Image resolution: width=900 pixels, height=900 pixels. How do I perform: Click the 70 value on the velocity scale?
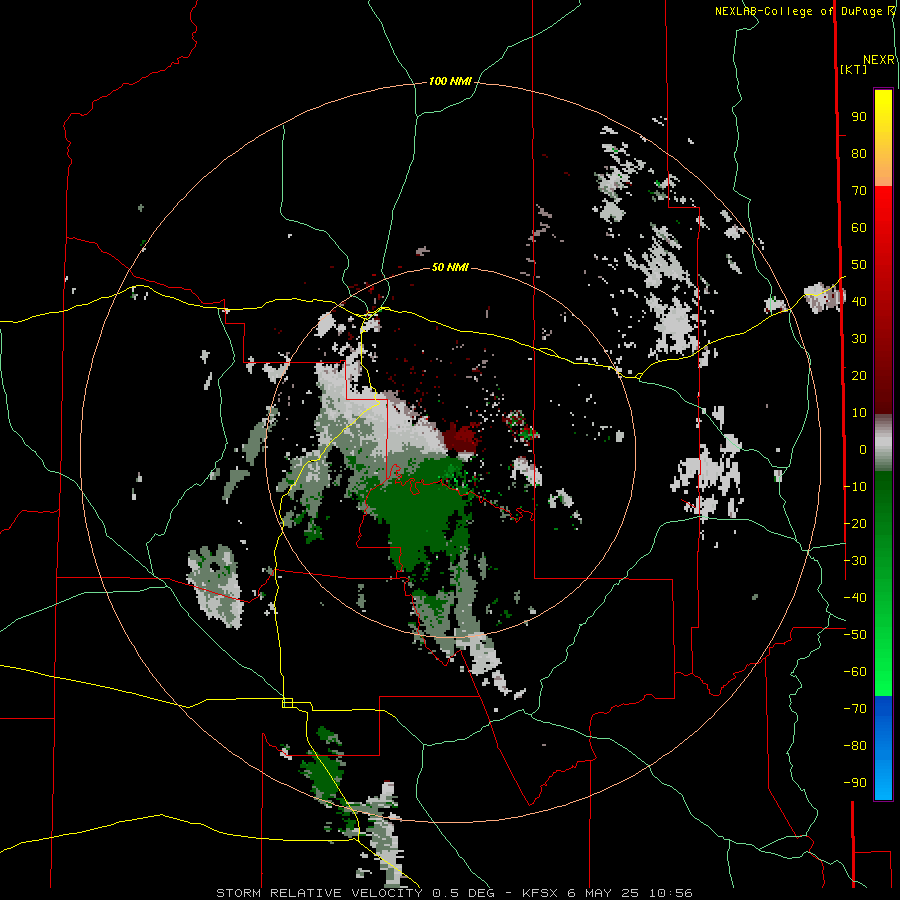click(859, 191)
